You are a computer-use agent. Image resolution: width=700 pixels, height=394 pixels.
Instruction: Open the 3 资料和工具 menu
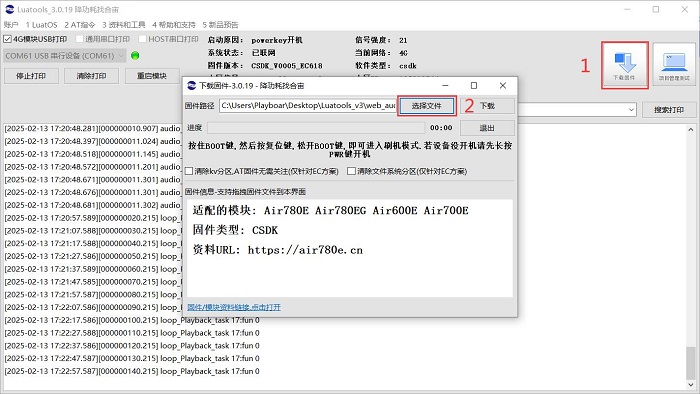pos(124,25)
